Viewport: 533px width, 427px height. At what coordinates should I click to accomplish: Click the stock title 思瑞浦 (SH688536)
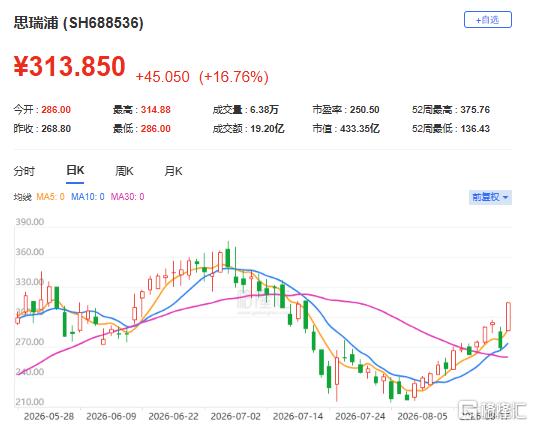79,23
